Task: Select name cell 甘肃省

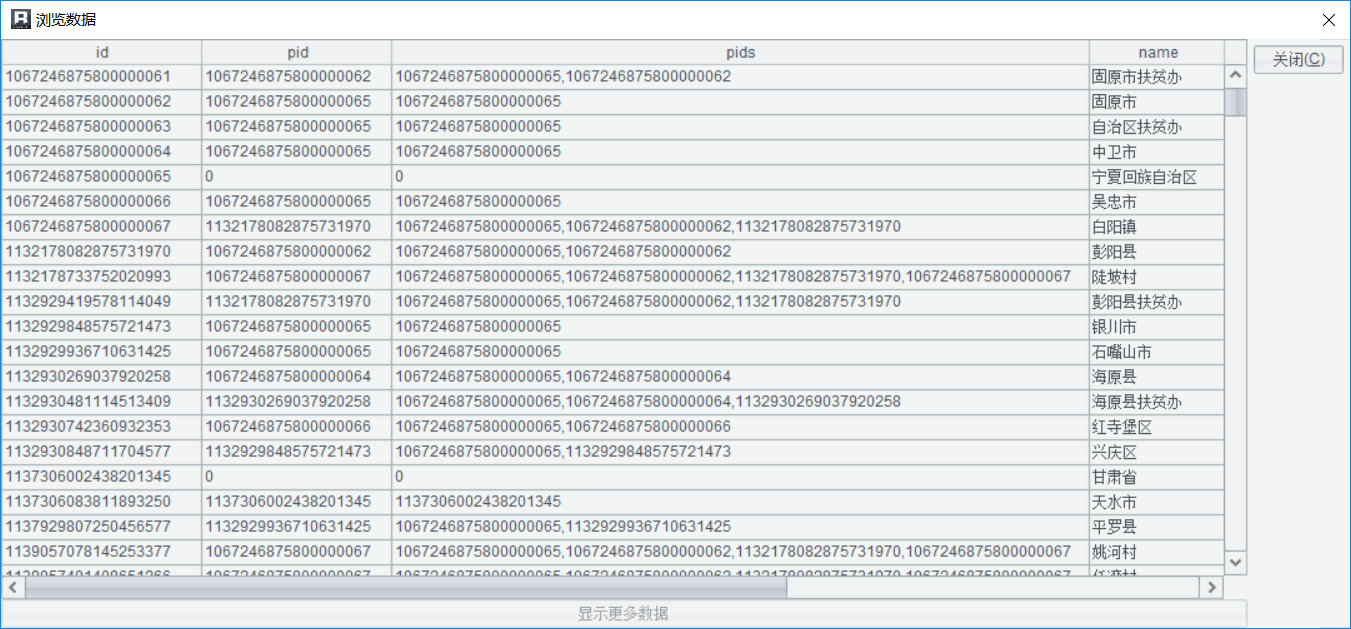Action: point(1157,477)
